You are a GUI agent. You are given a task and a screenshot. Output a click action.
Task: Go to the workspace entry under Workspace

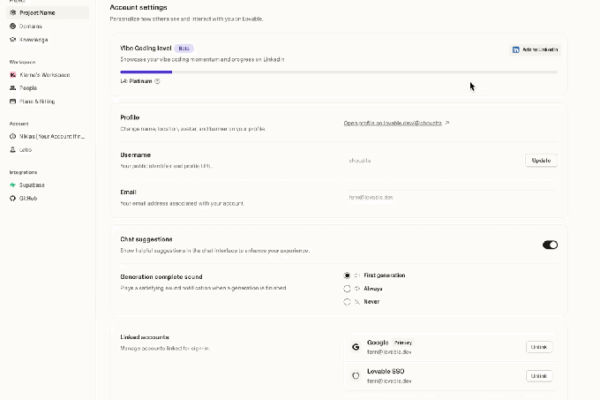click(x=45, y=75)
